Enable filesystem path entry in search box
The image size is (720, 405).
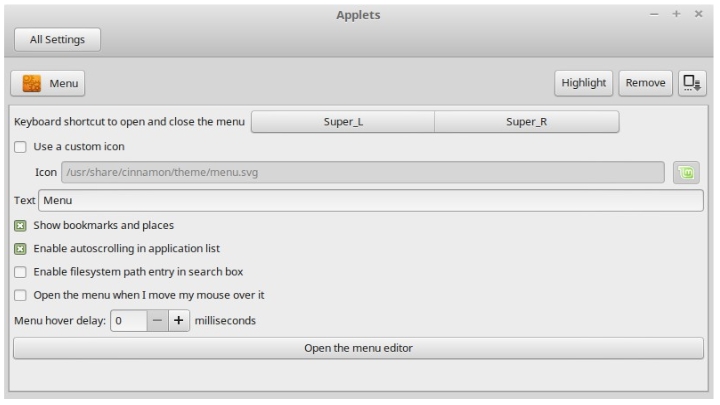coord(20,271)
